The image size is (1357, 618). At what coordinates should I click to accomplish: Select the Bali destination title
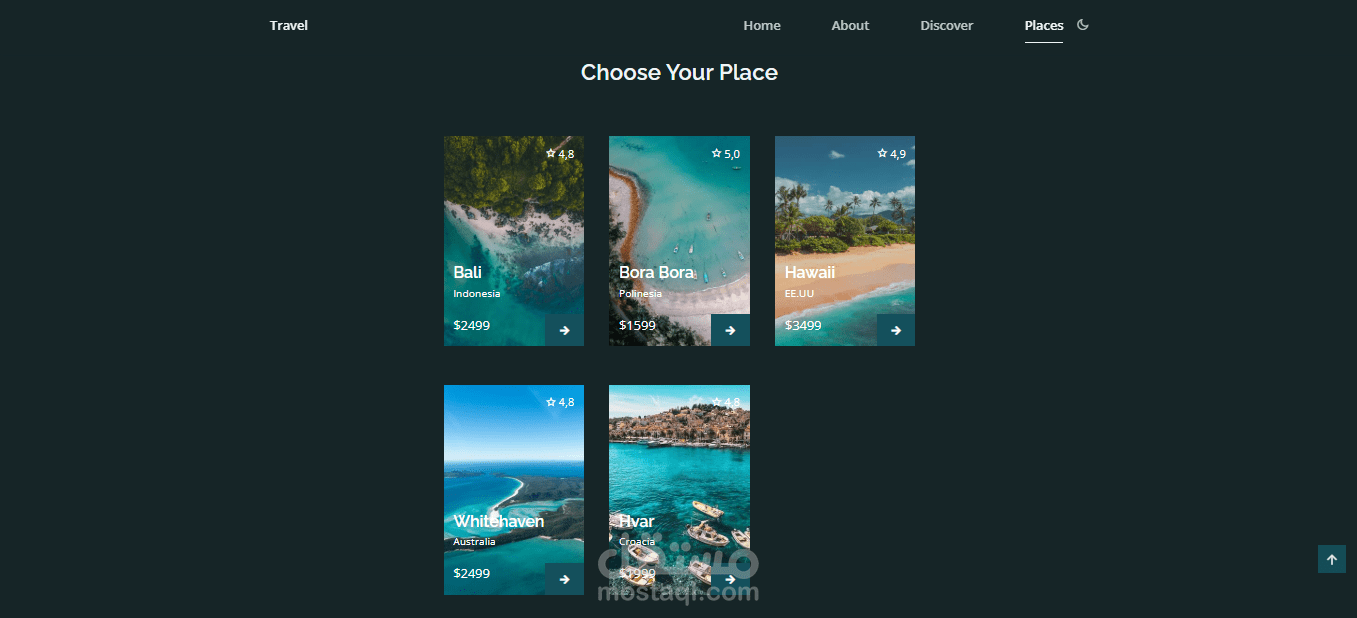tap(467, 272)
